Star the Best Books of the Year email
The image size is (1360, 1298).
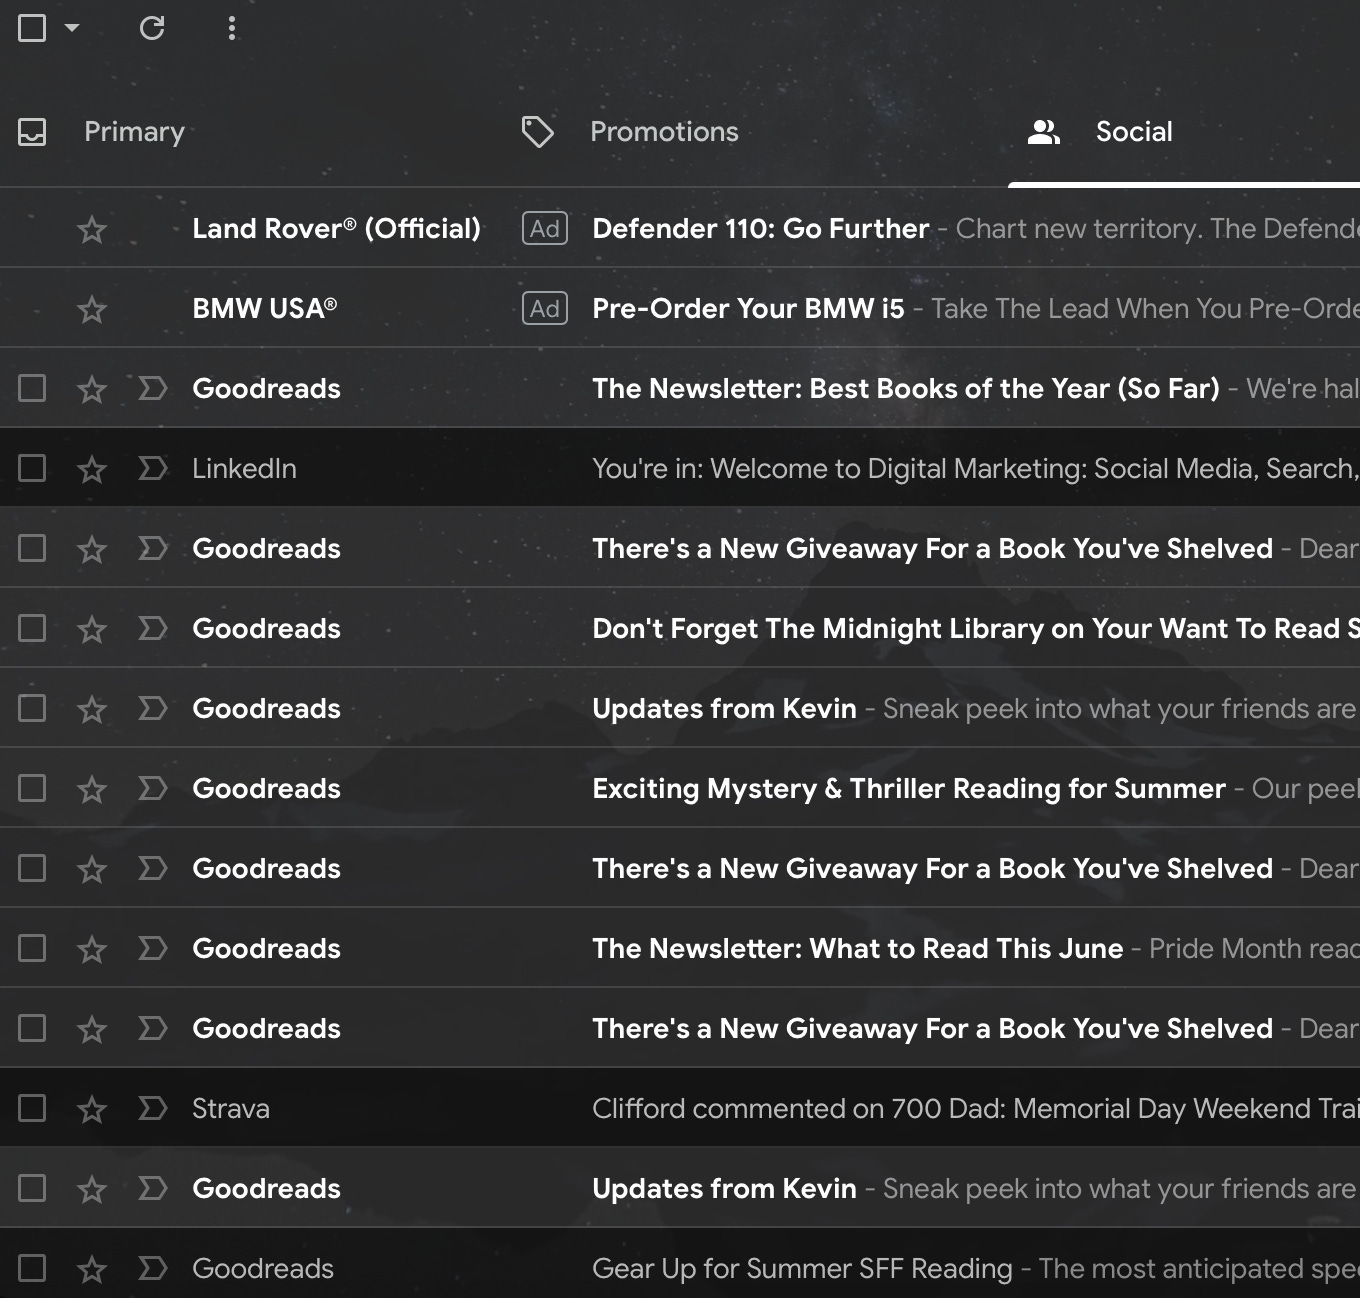tap(92, 389)
